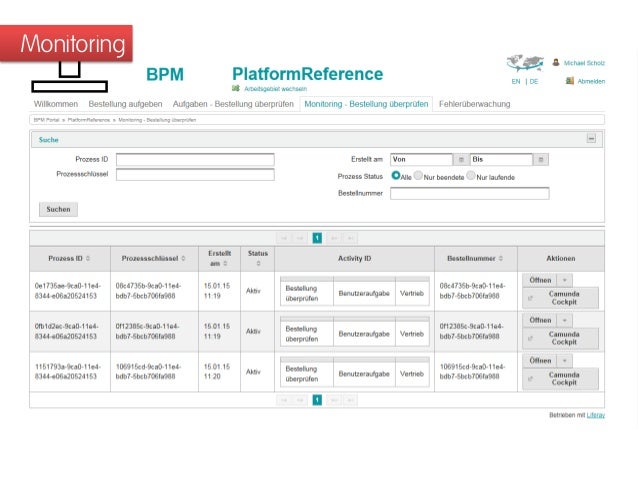Screen dimensions: 638x479
Task: Click the 15.01.15 11:20 date cell
Action: coord(217,372)
